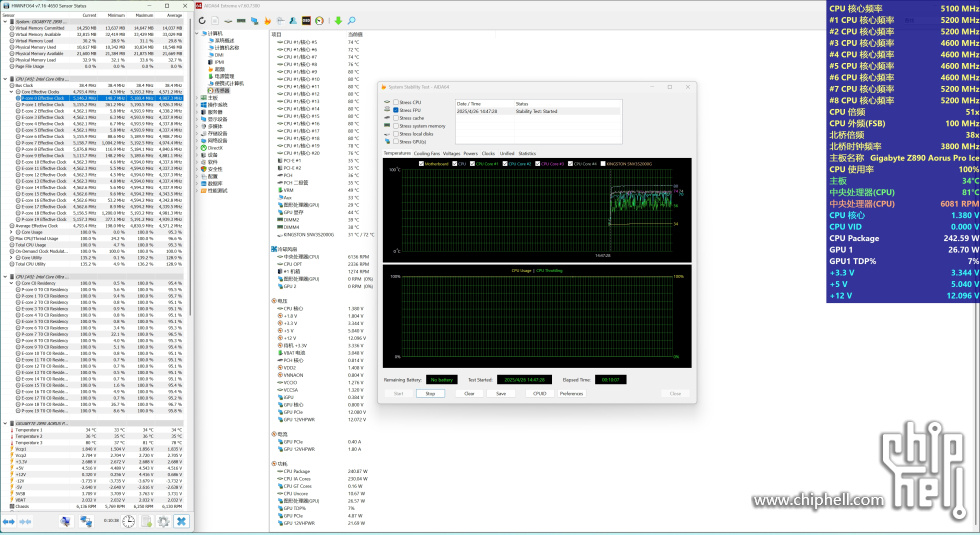Toggle CPU Core #1 checkbox in graph legend
This screenshot has height=535, width=980.
tap(472, 164)
